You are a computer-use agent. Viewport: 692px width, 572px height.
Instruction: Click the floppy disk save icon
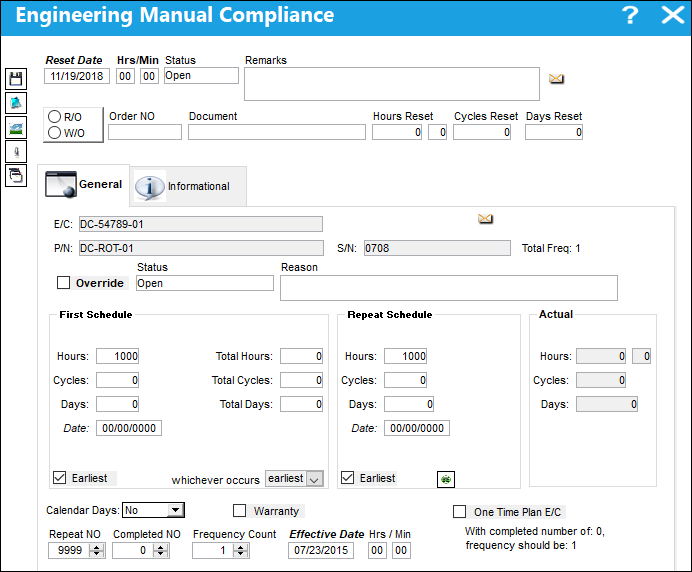pyautogui.click(x=16, y=79)
